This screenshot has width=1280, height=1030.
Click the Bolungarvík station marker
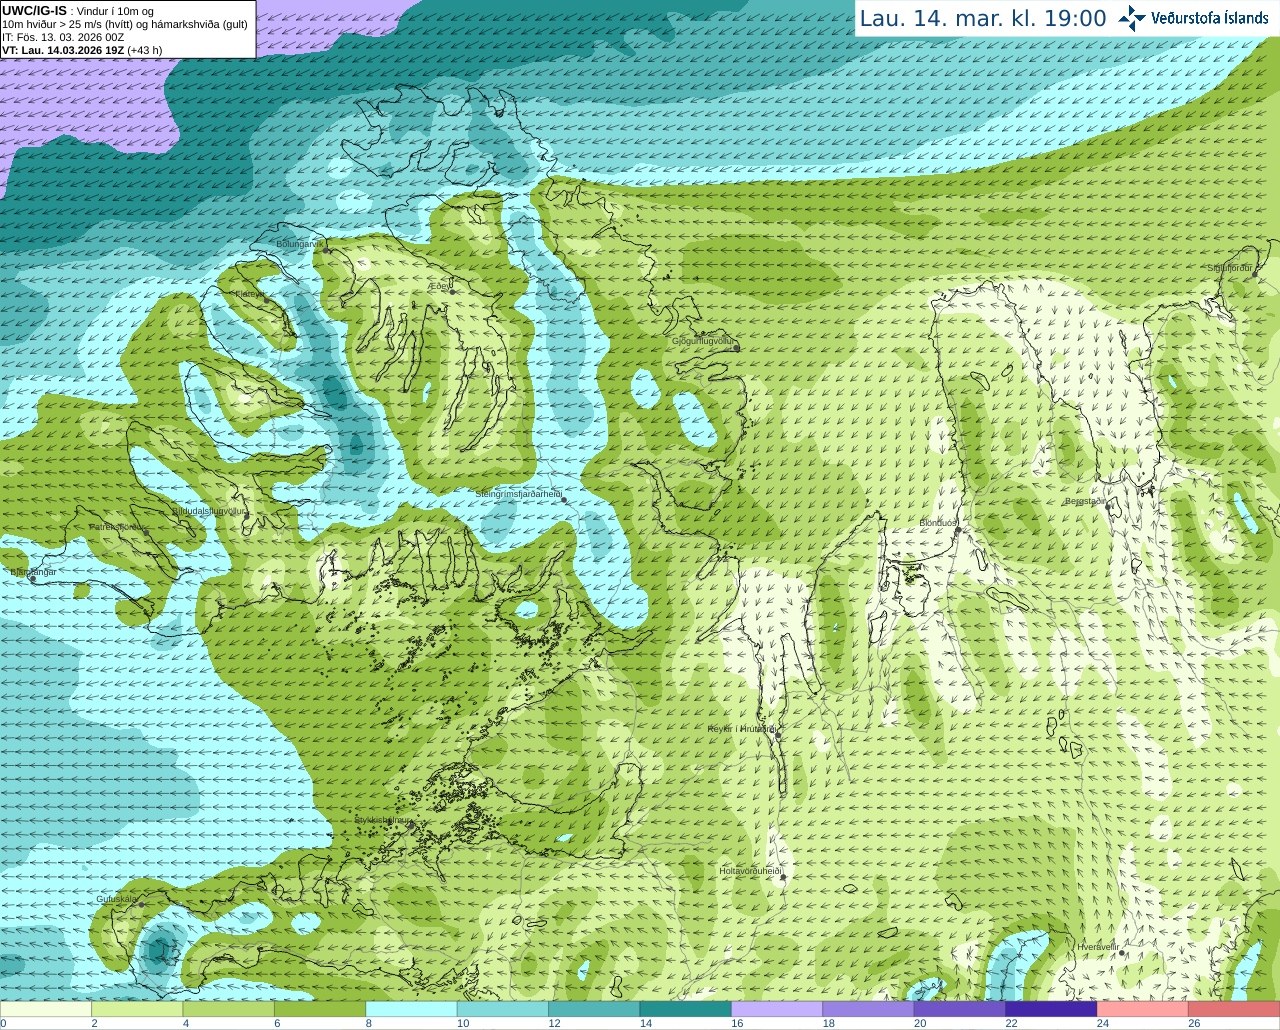coord(326,249)
